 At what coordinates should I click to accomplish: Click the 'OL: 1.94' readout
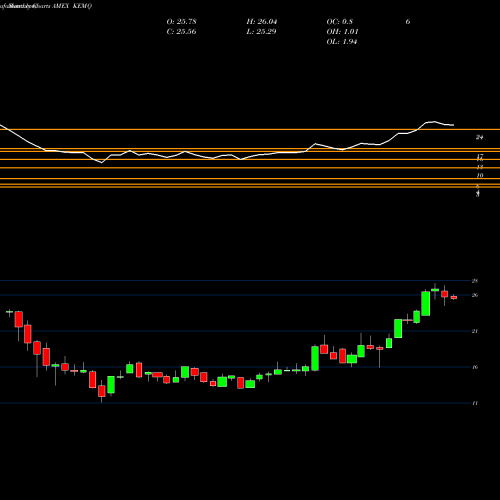coord(342,42)
